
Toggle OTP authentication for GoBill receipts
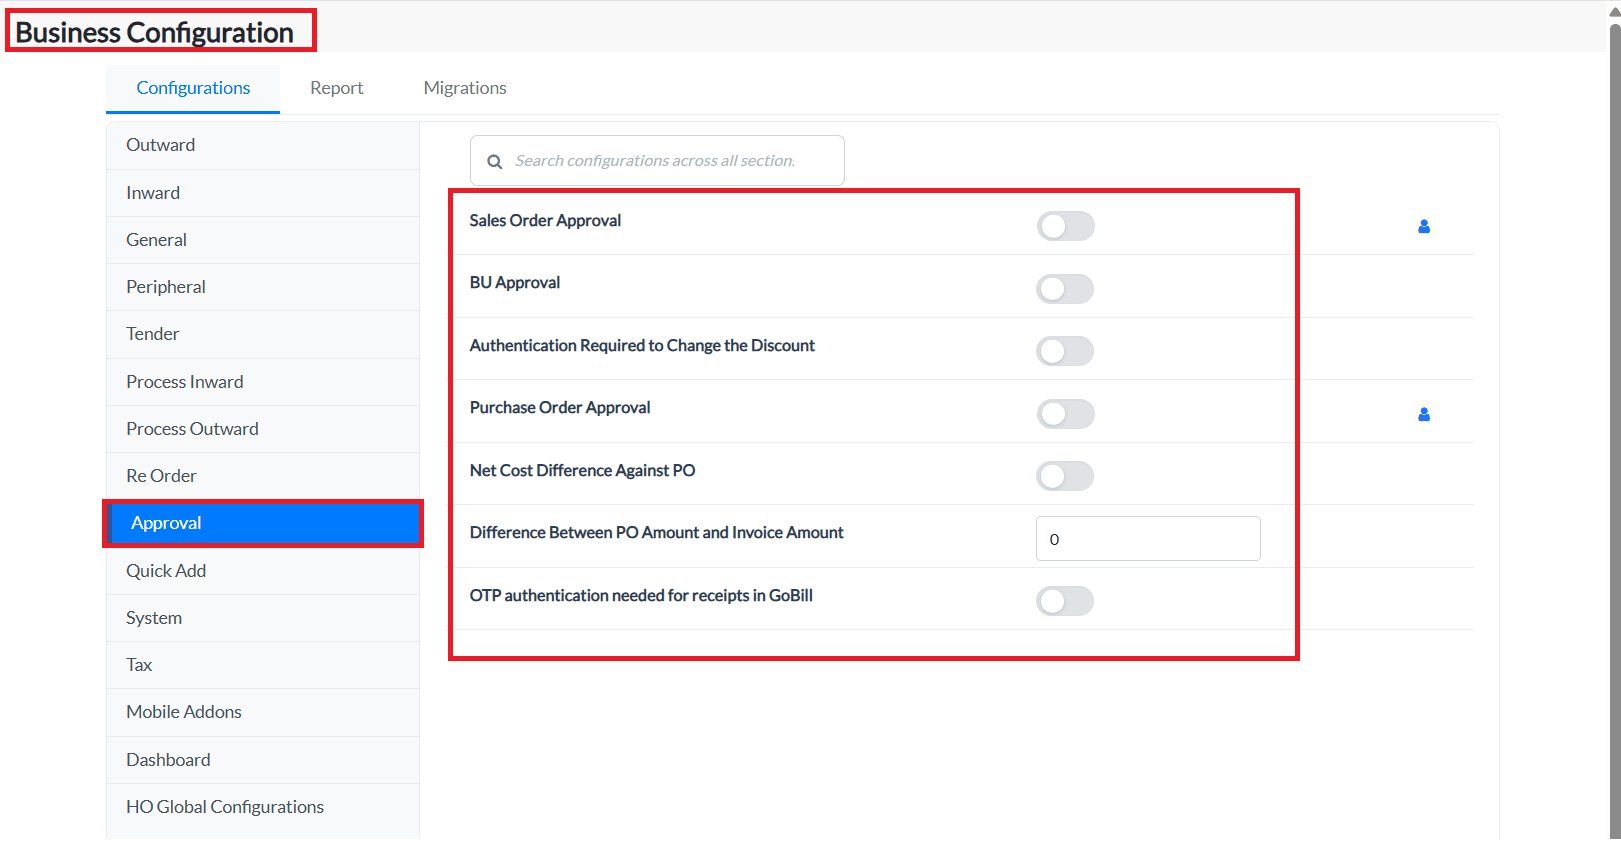pyautogui.click(x=1065, y=601)
